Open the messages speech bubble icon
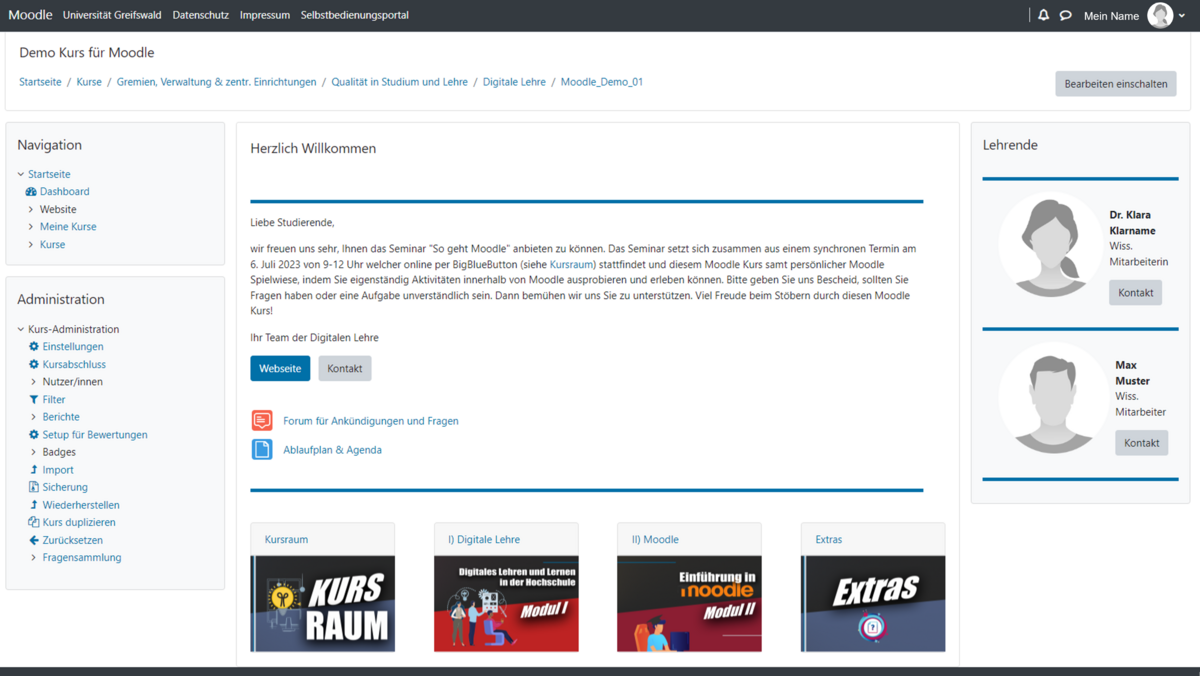This screenshot has width=1200, height=676. point(1066,15)
